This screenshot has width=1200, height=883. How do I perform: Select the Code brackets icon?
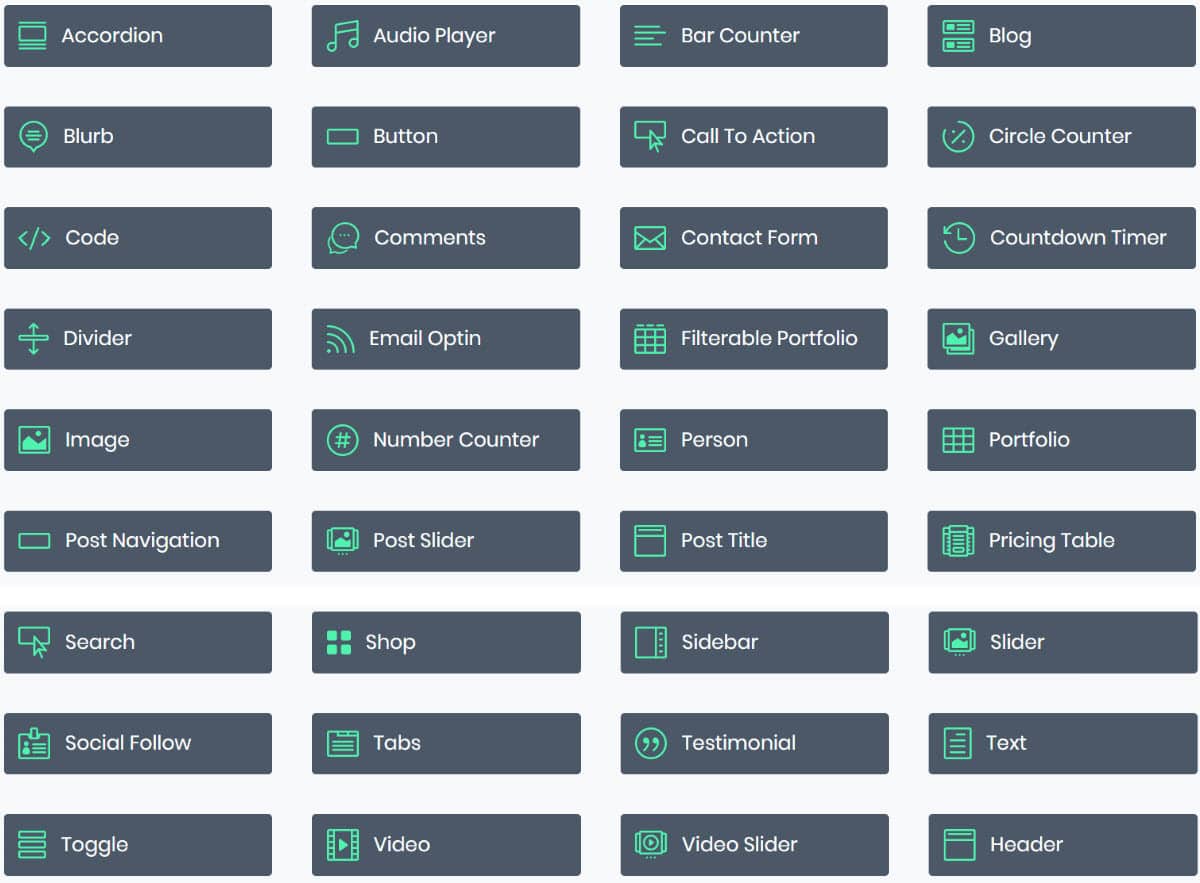[x=34, y=238]
